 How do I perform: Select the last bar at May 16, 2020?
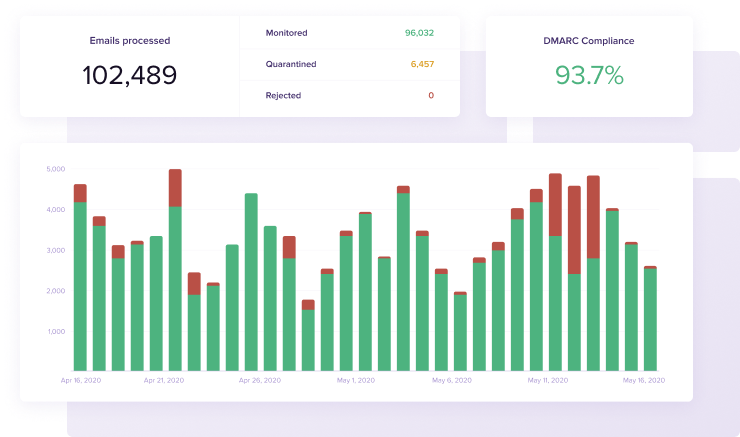tap(650, 319)
